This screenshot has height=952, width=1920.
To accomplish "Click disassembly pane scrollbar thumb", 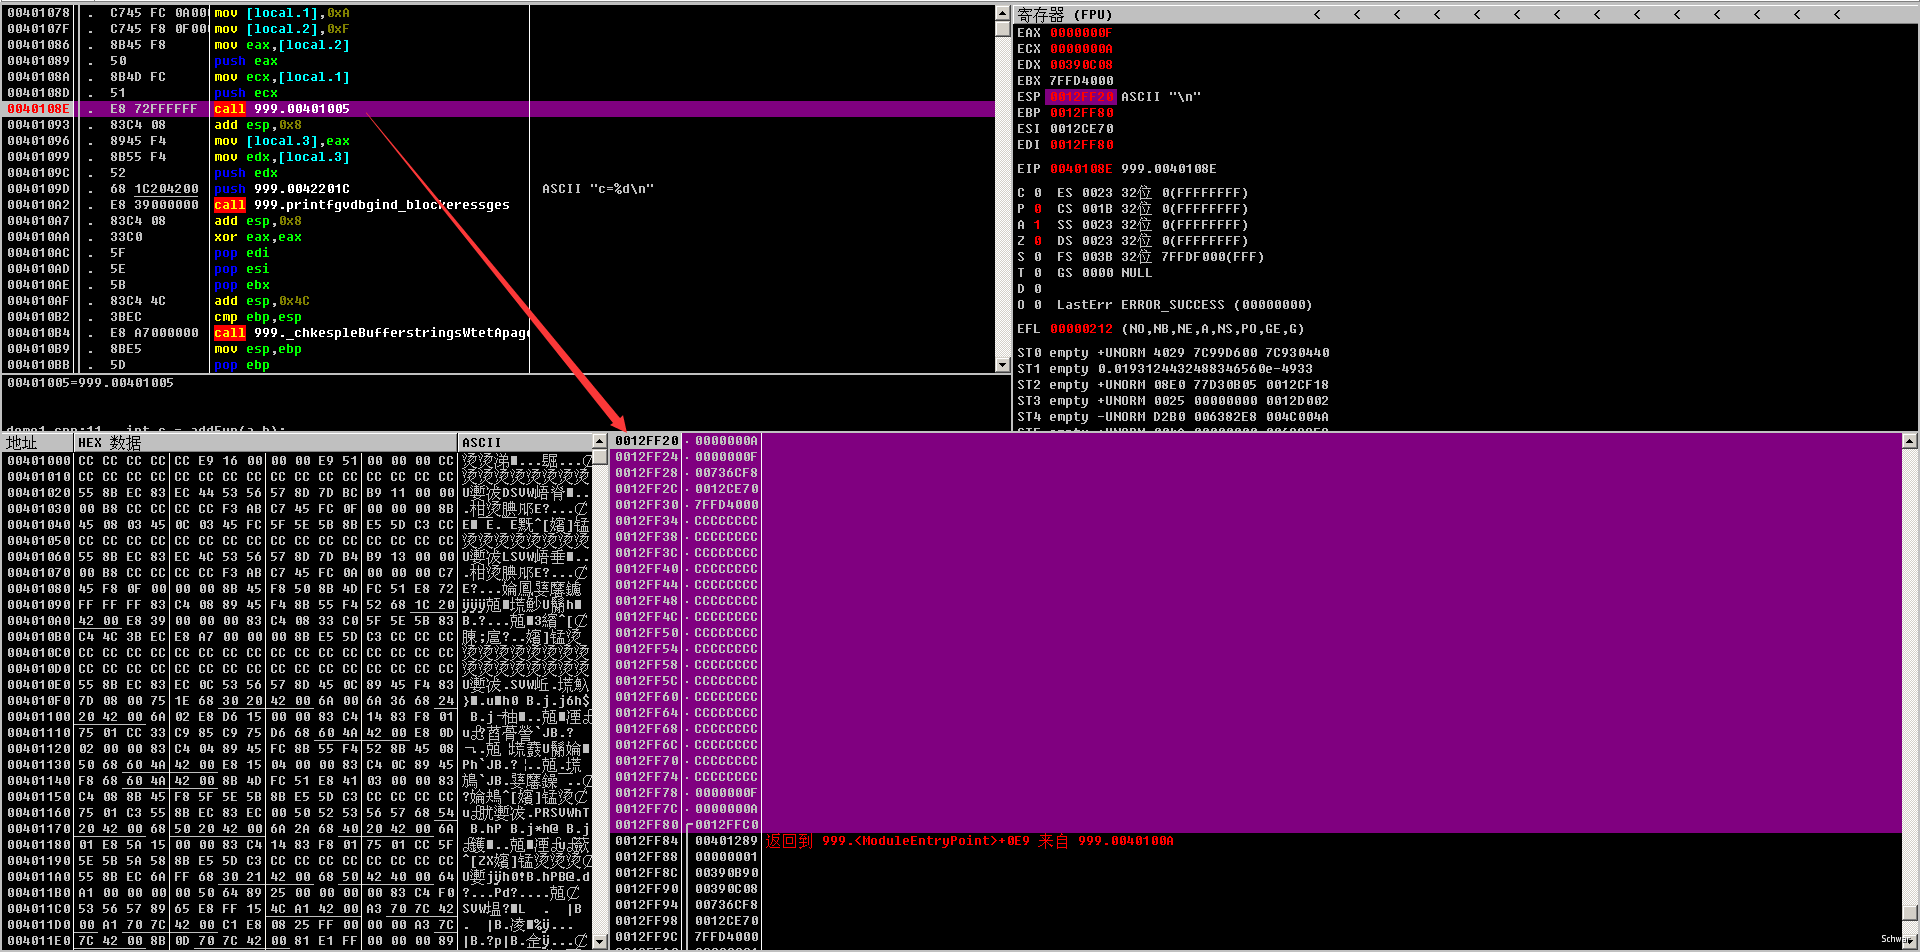I will tap(1003, 28).
